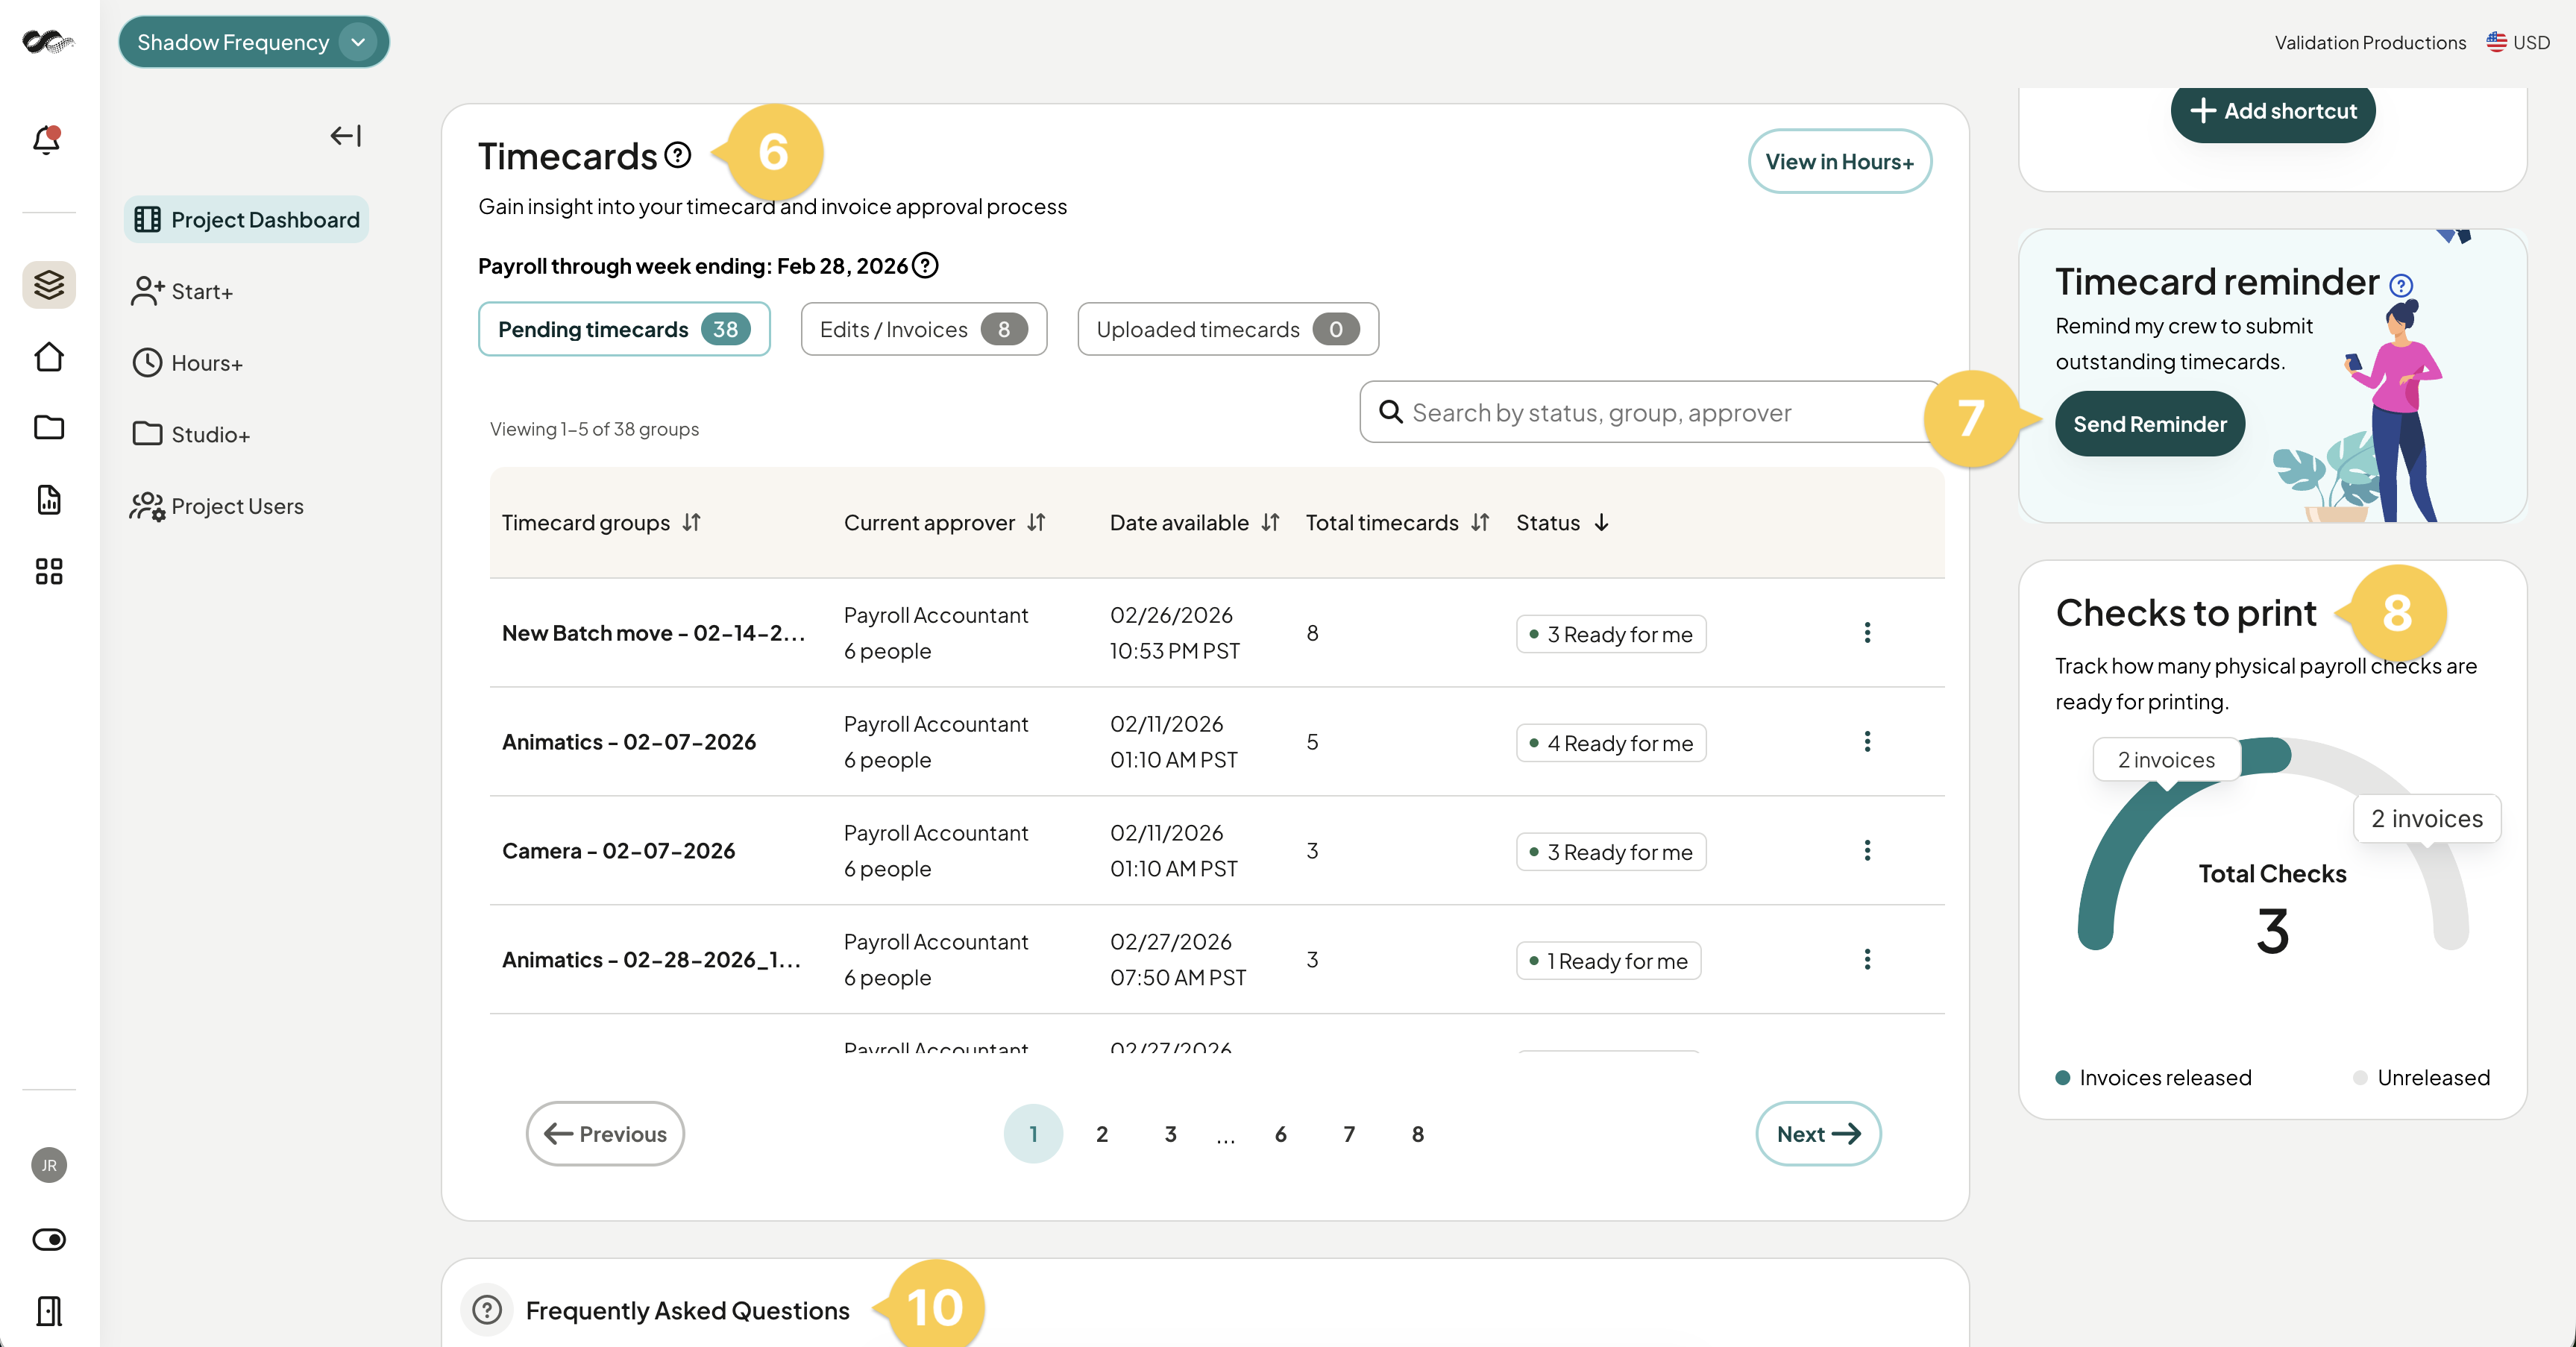2576x1347 pixels.
Task: Click the Next page button
Action: [1818, 1134]
